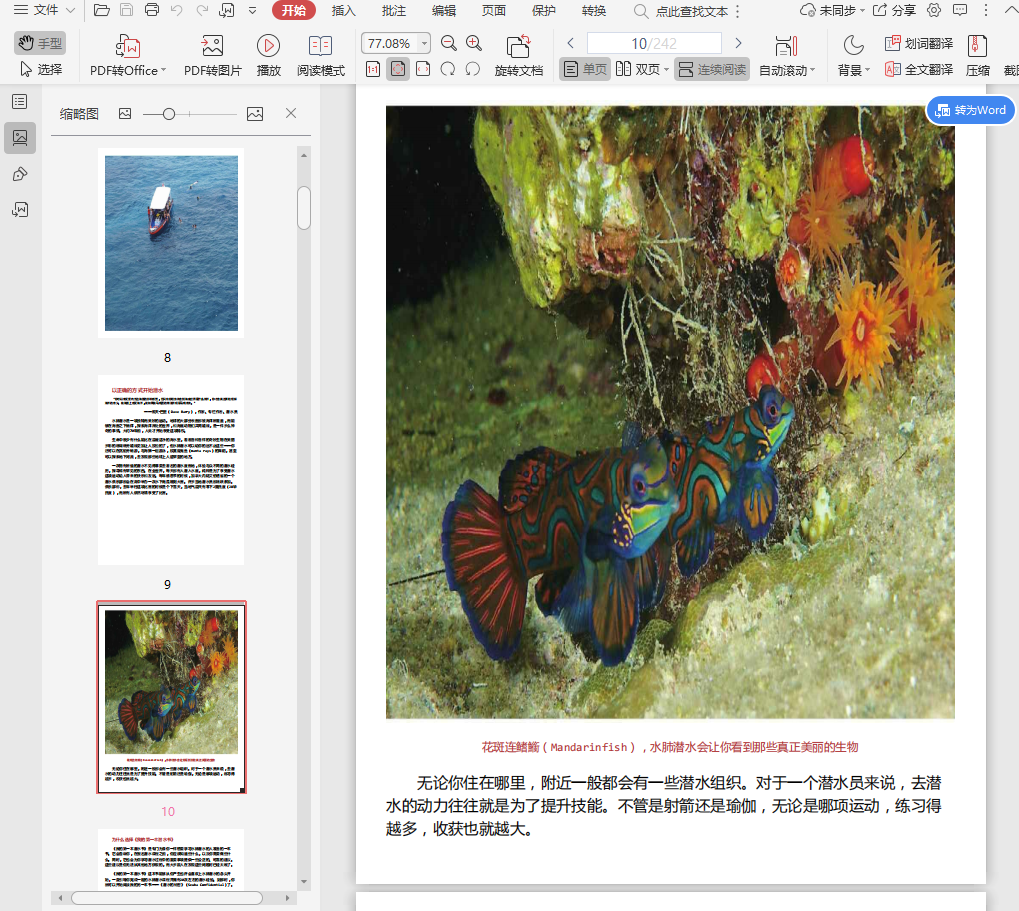Click 全文翻译 full text translation
1019x911 pixels.
(x=918, y=70)
